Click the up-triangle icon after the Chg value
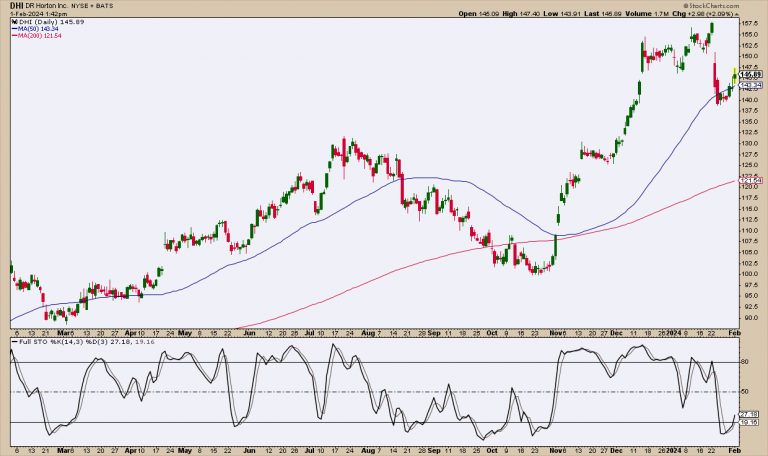This screenshot has width=768, height=456. click(x=737, y=14)
